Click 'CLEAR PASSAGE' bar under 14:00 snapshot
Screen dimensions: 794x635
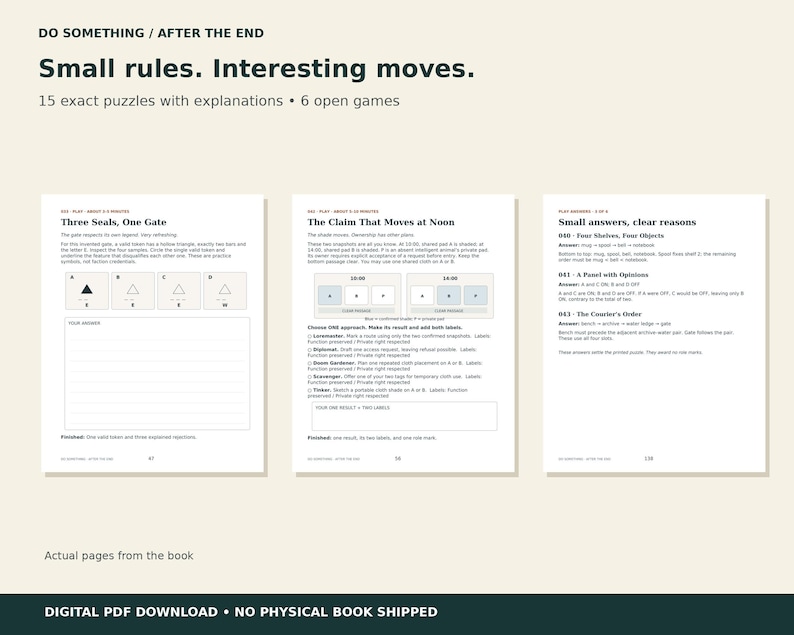[x=449, y=311]
